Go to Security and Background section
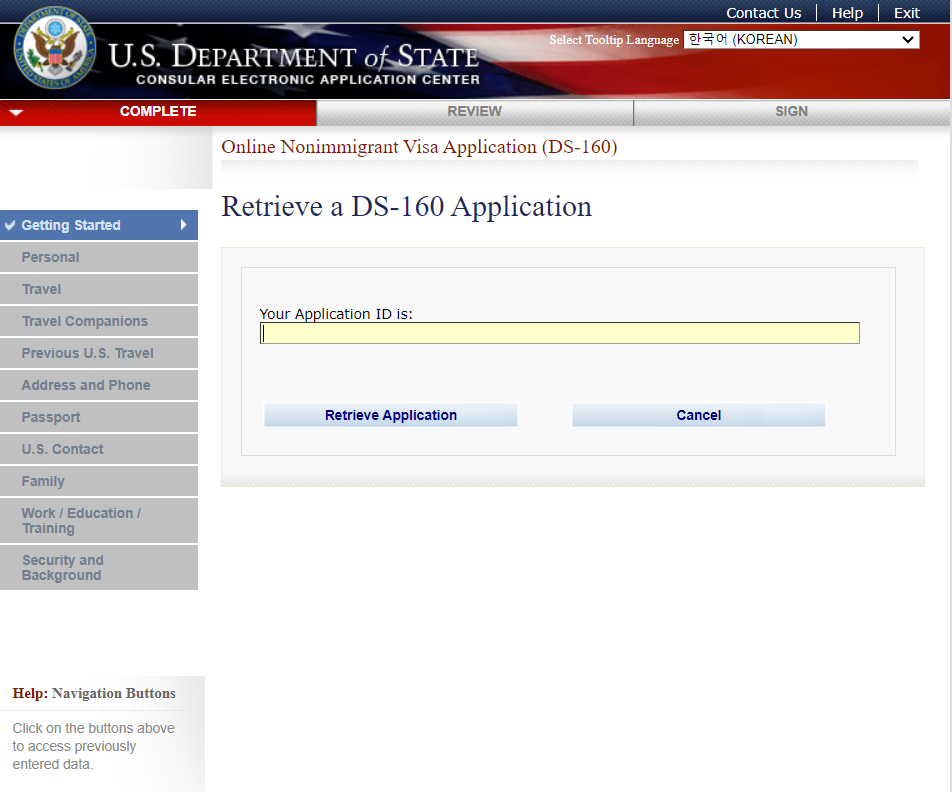 coord(99,567)
